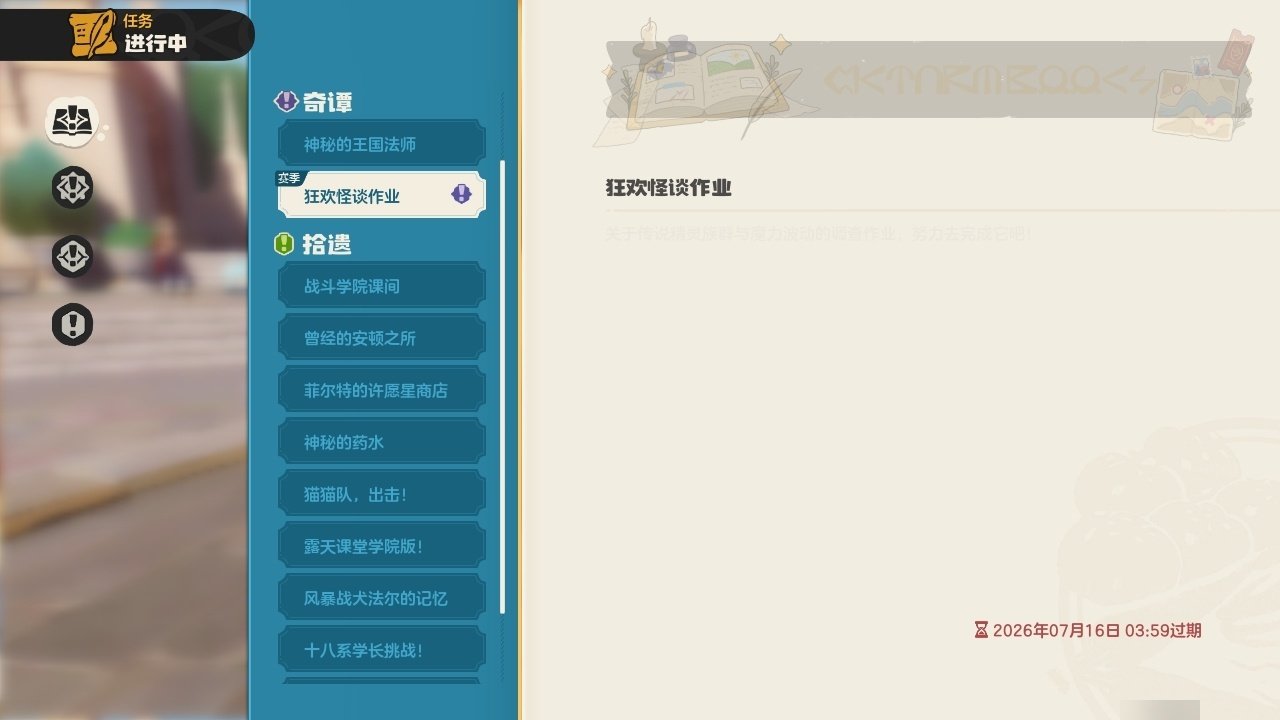Open quest 猫猫队，出击！

click(x=381, y=494)
